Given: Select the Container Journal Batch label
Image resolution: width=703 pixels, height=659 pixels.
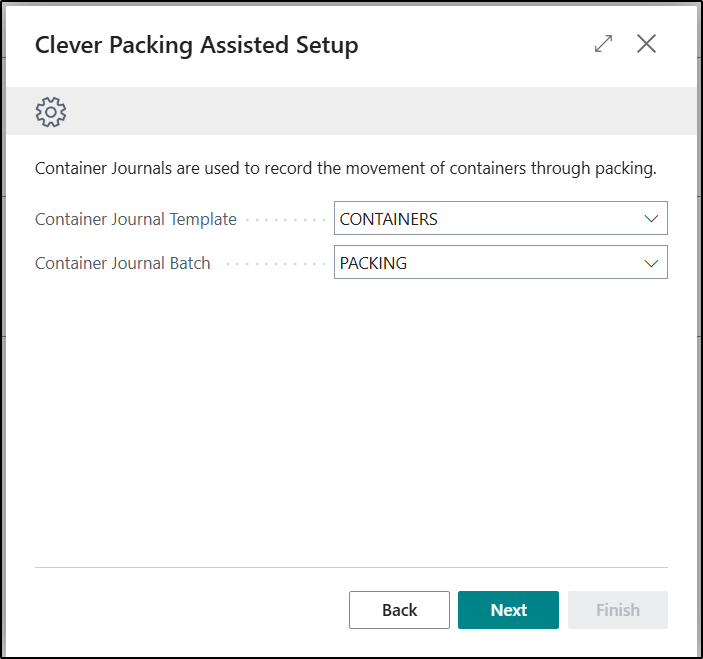Looking at the screenshot, I should [123, 263].
